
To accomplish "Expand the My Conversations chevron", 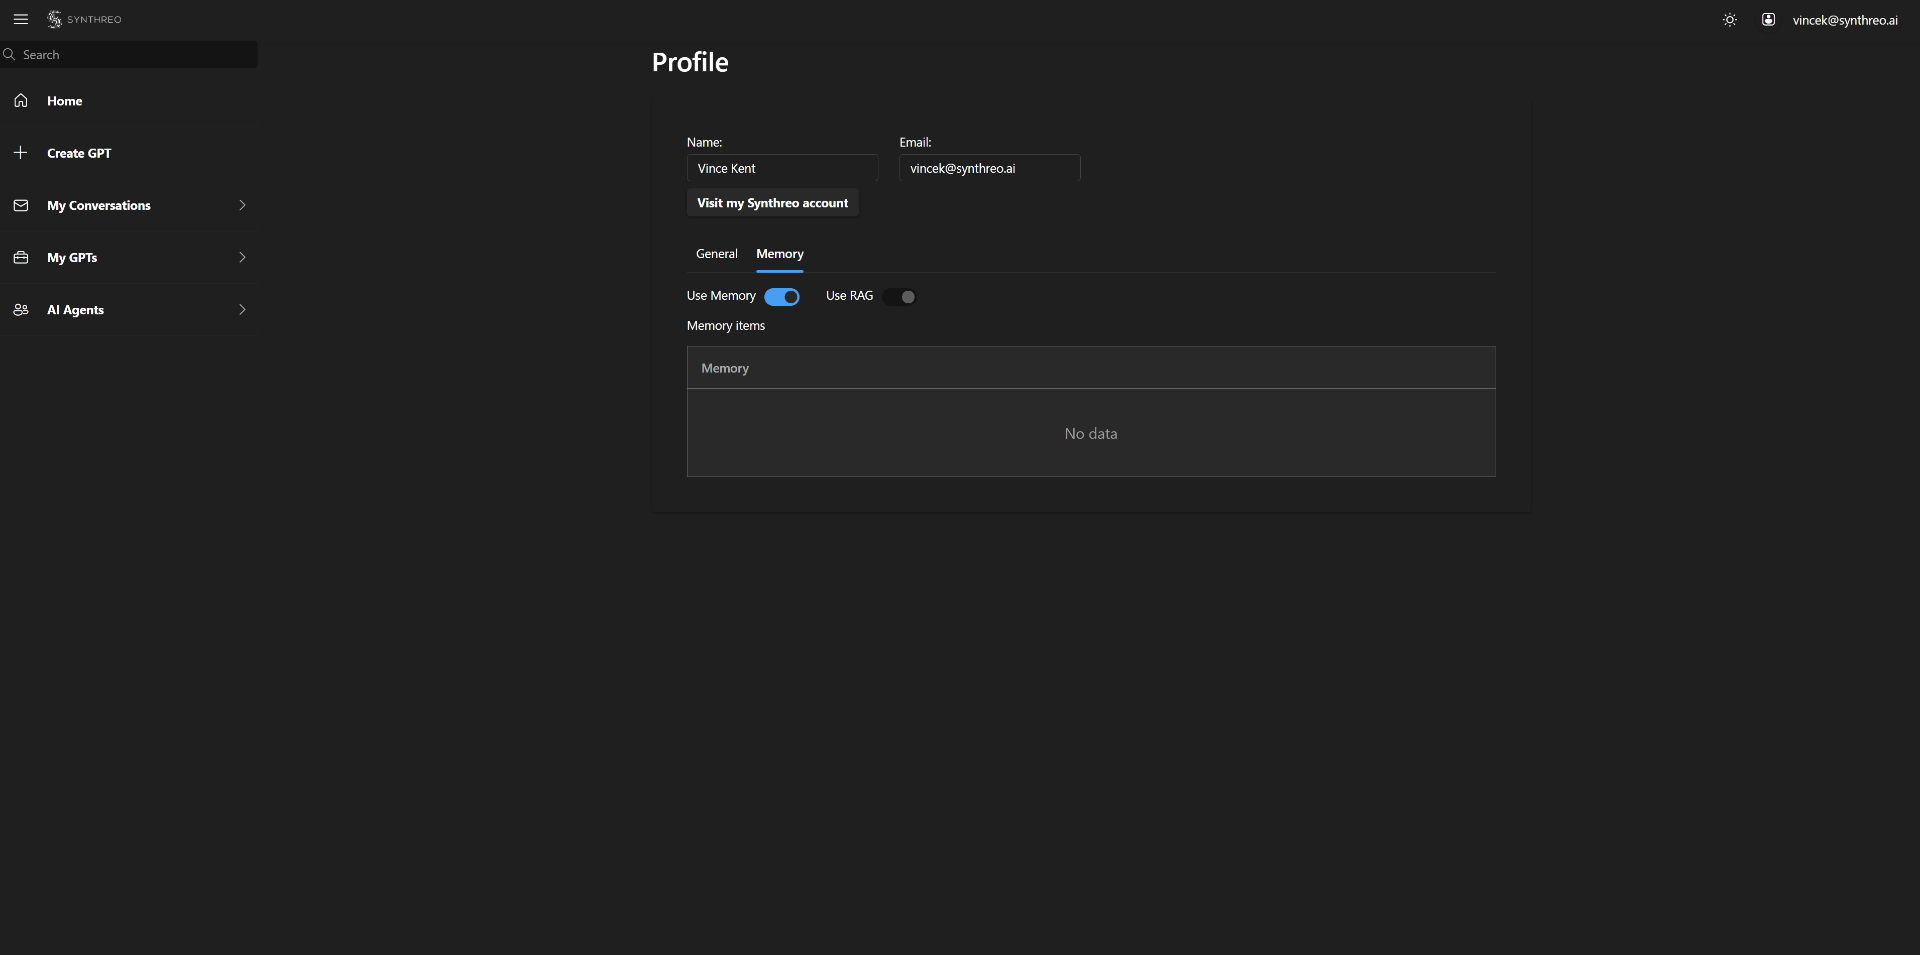I will tap(242, 205).
